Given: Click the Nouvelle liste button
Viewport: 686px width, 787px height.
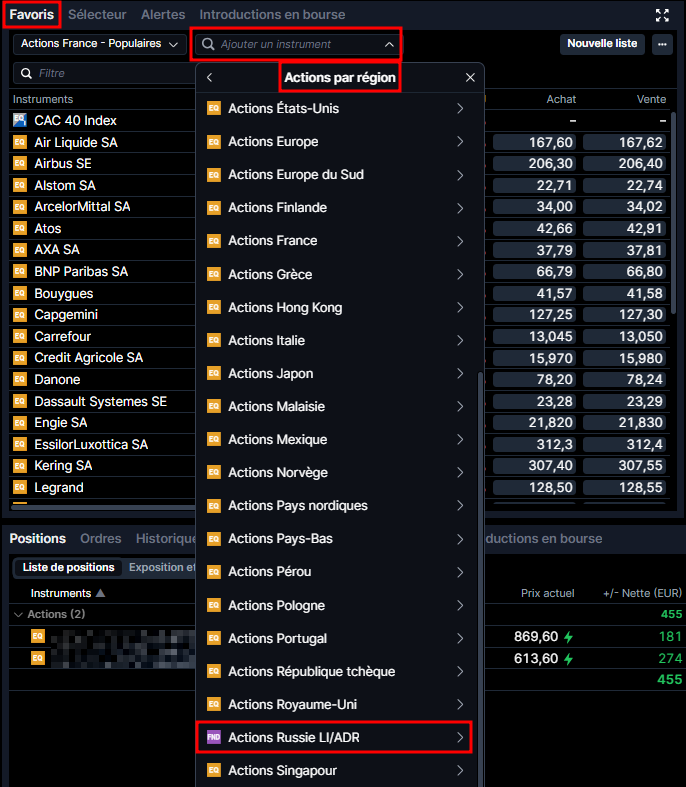Looking at the screenshot, I should (602, 44).
